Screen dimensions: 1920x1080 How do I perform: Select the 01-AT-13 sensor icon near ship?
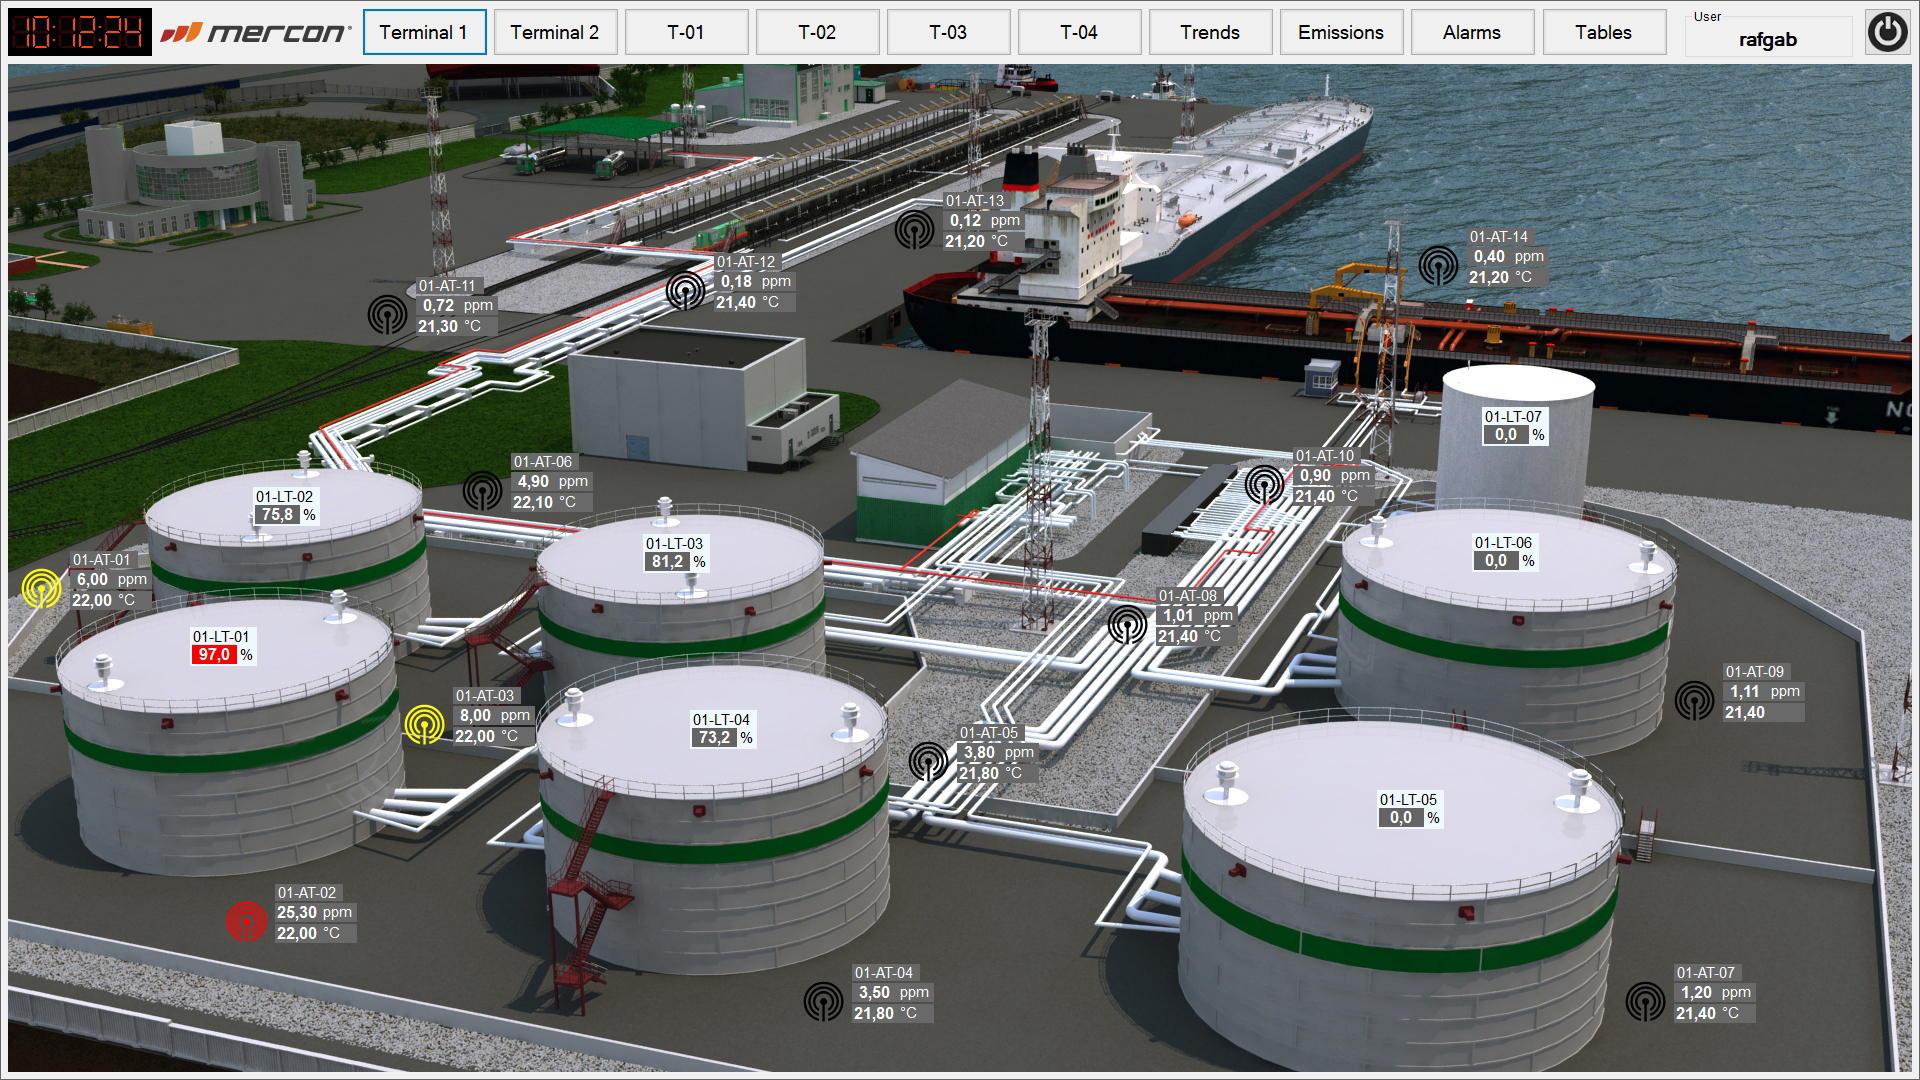point(914,230)
